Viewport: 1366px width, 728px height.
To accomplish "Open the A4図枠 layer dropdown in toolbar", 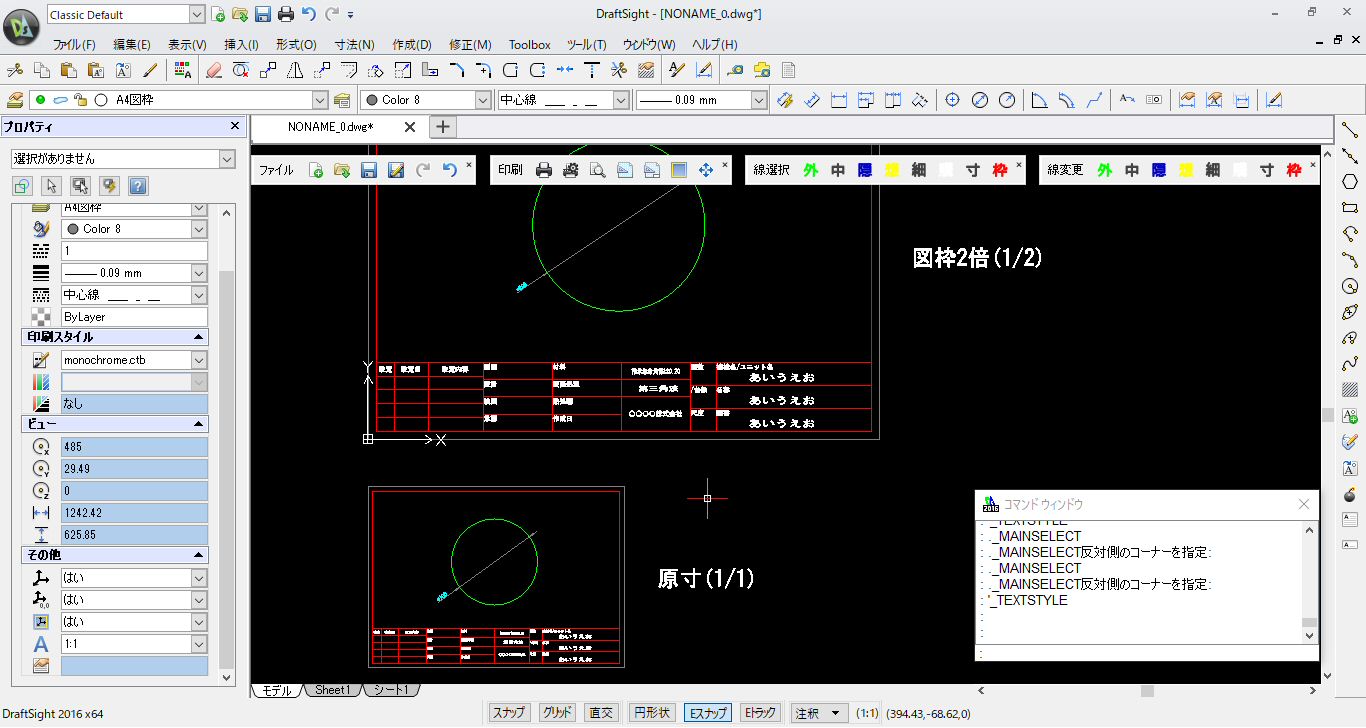I will [x=320, y=100].
